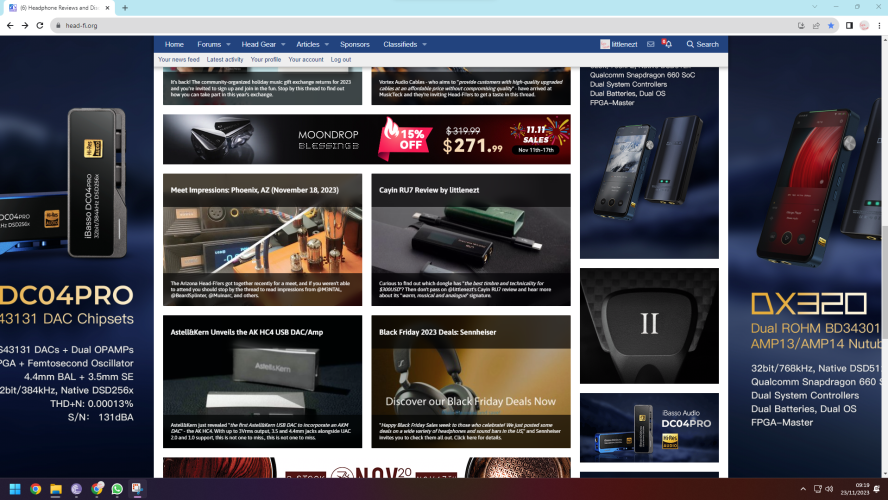Open the Sponsors menu item
This screenshot has width=888, height=500.
pyautogui.click(x=355, y=44)
